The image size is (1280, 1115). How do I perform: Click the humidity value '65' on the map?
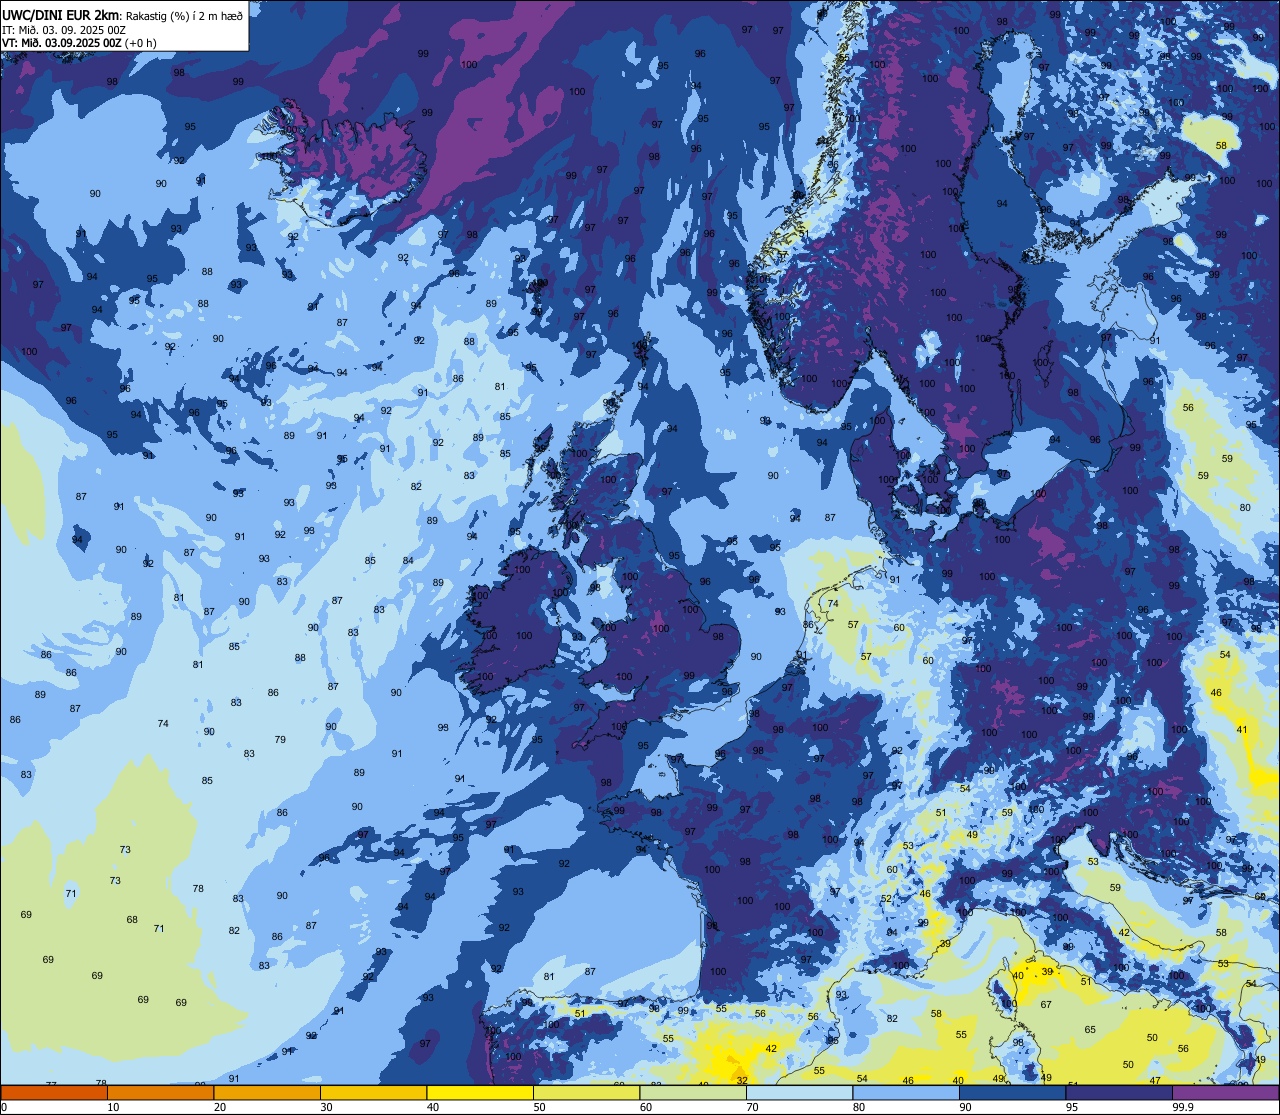(1090, 1029)
